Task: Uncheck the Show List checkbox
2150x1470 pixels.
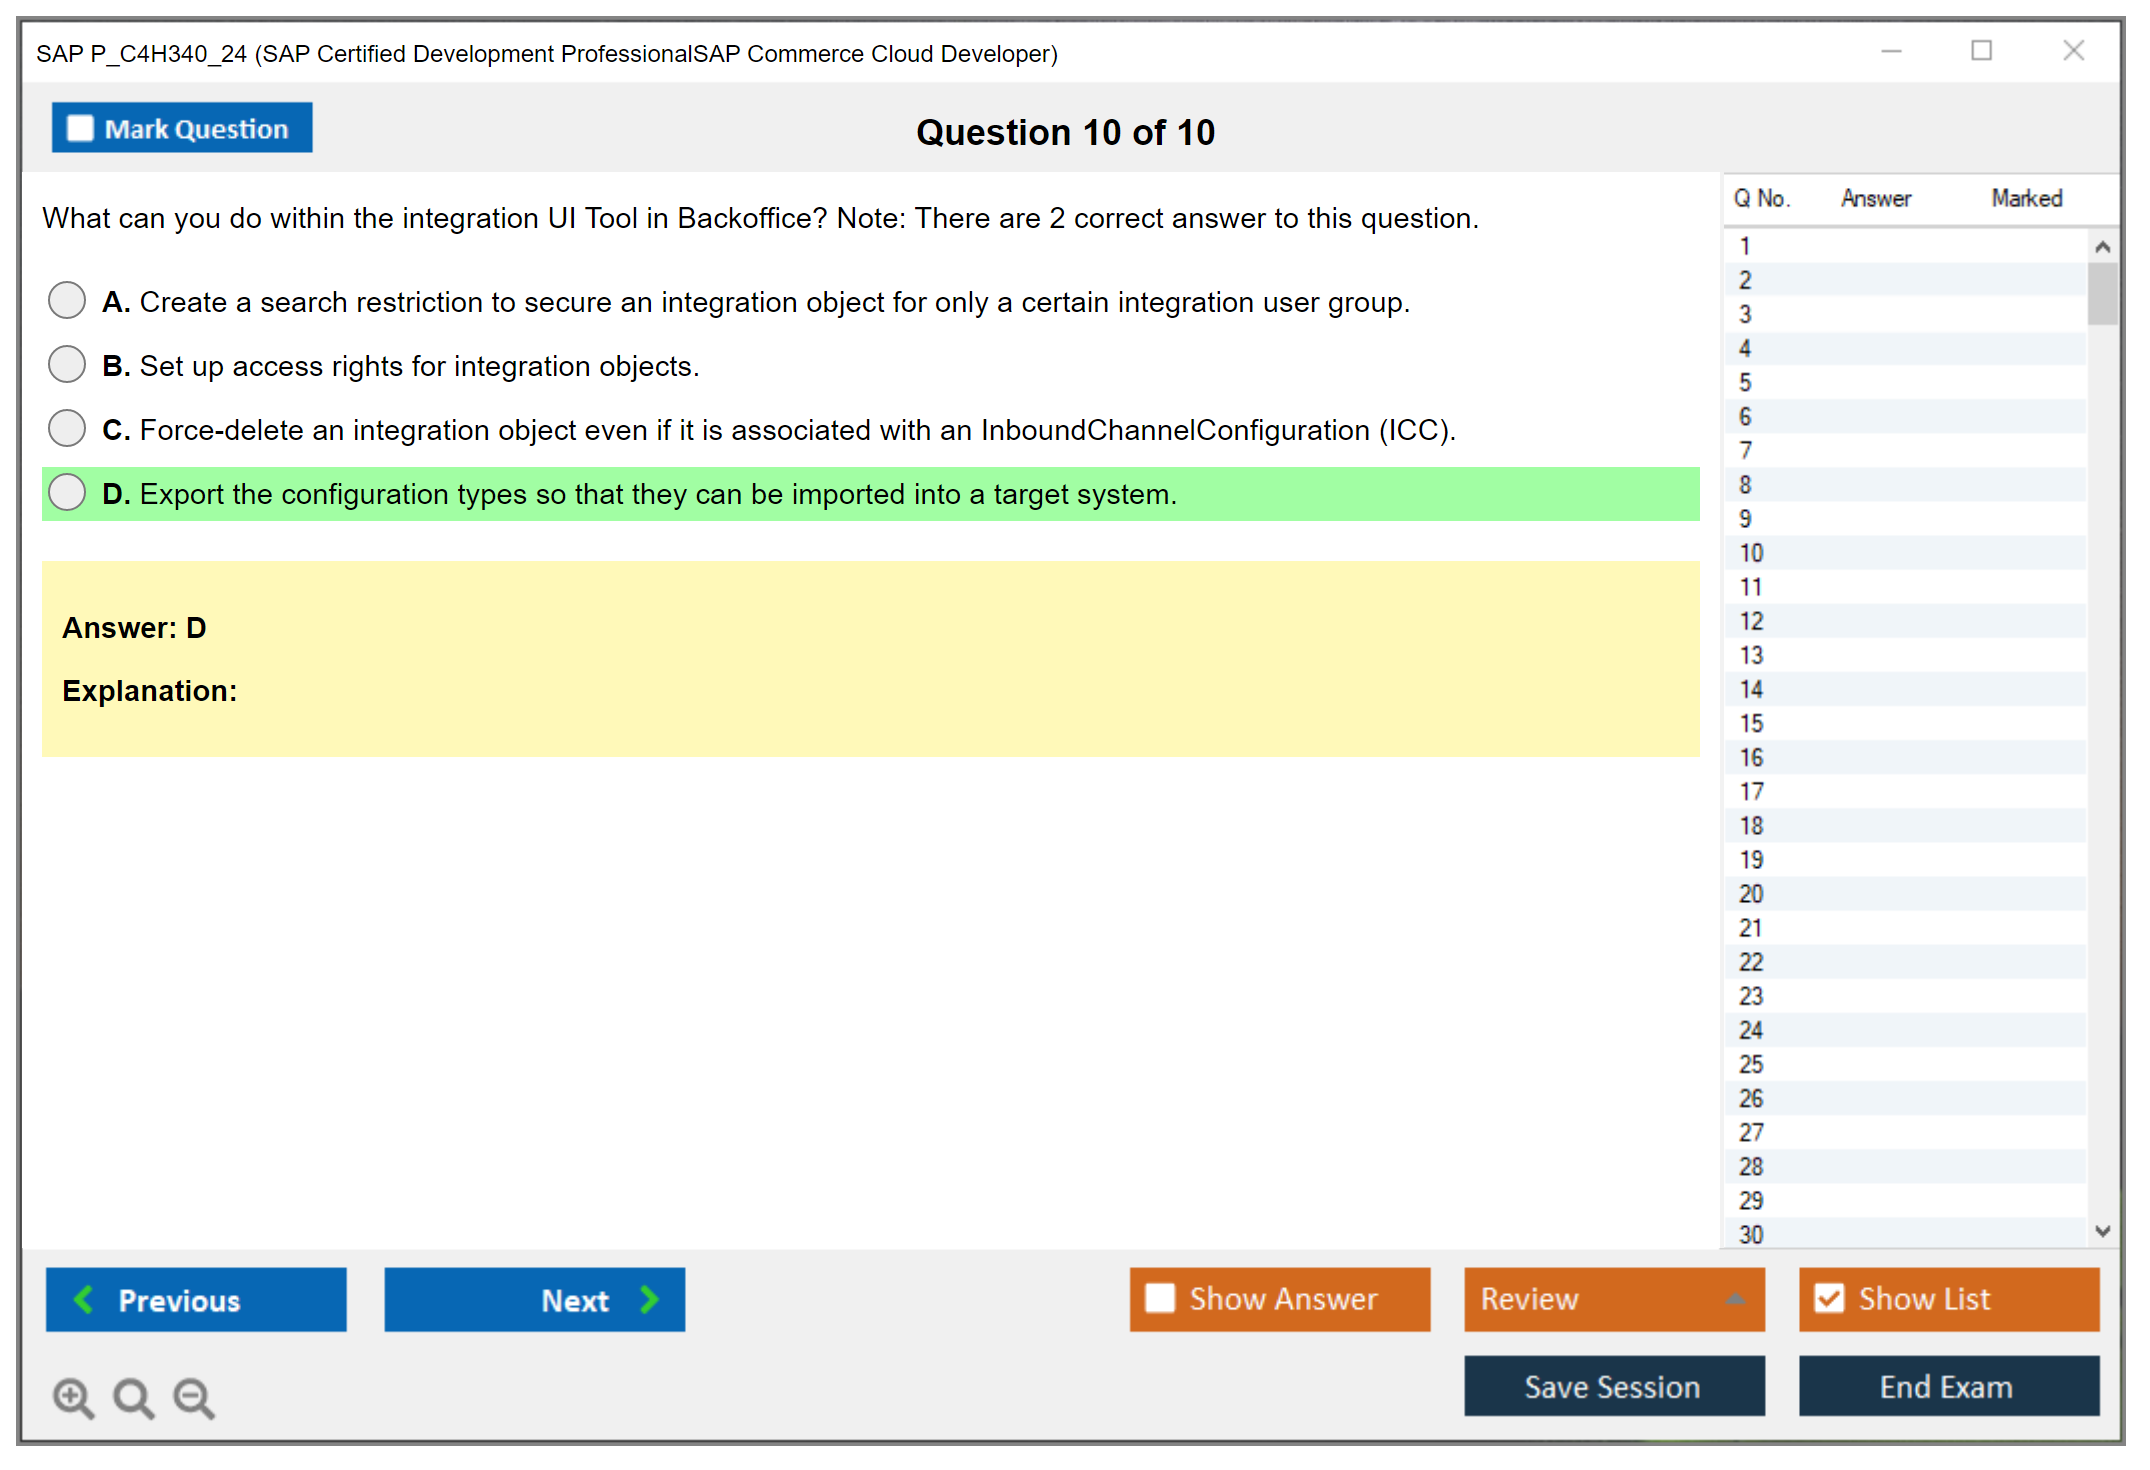Action: coord(1829,1298)
